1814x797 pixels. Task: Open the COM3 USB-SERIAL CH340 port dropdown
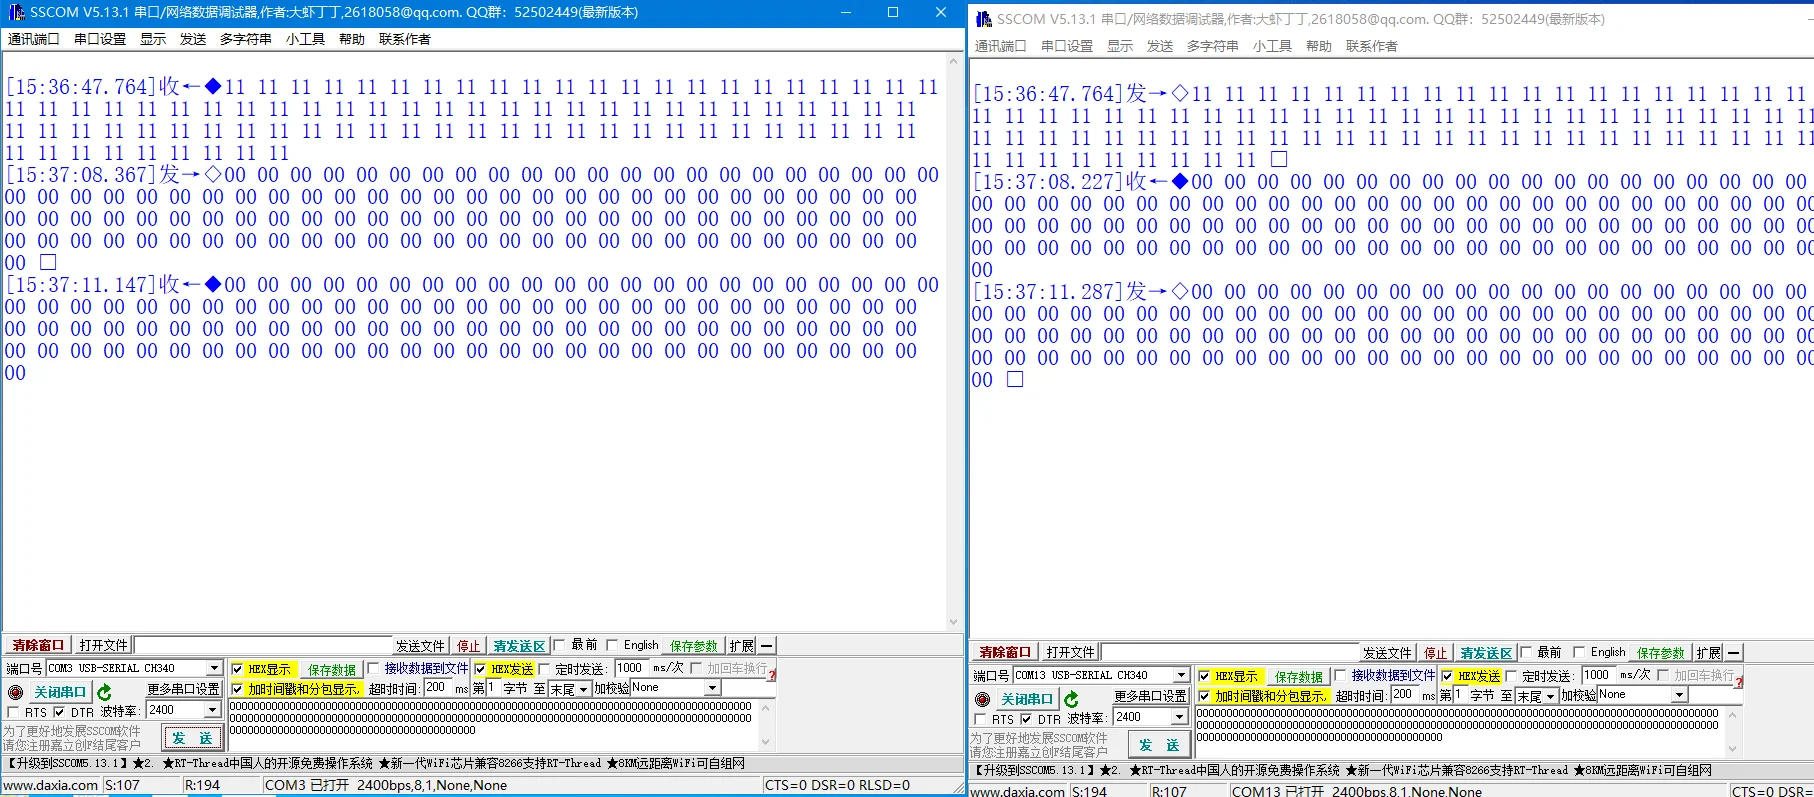pos(214,668)
